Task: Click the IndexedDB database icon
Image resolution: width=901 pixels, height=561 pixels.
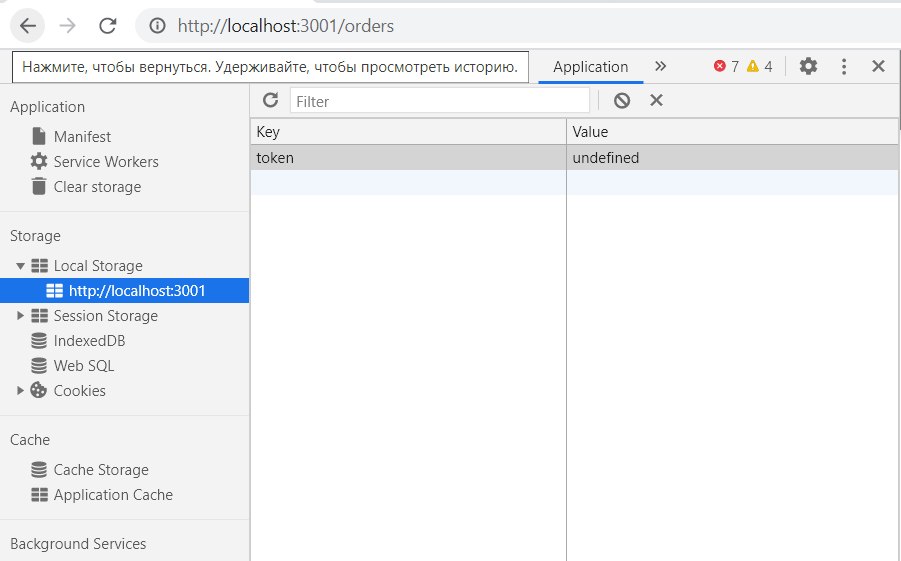Action: pos(38,341)
